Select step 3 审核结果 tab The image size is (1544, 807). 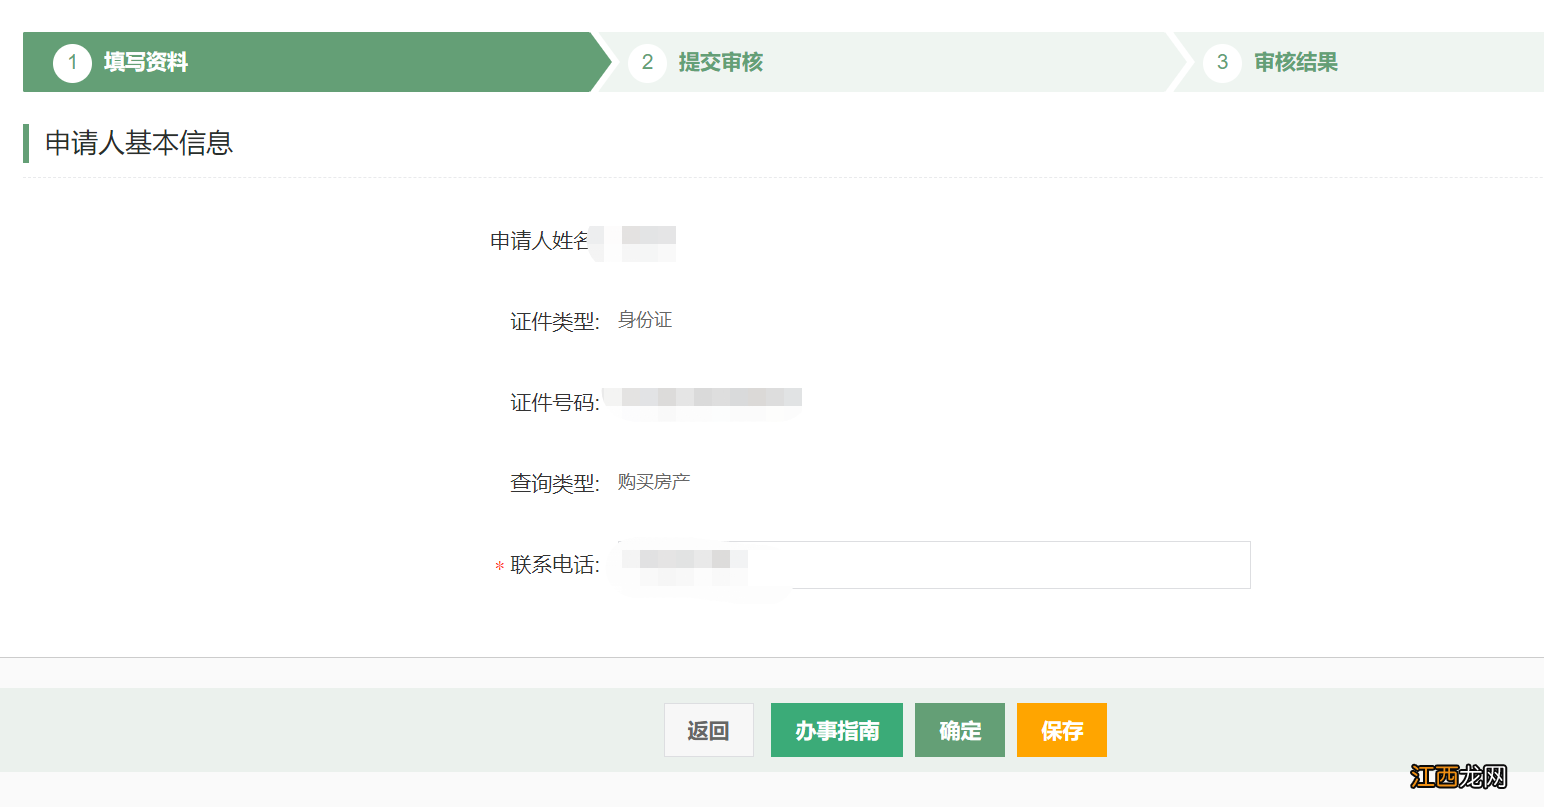pyautogui.click(x=1360, y=62)
